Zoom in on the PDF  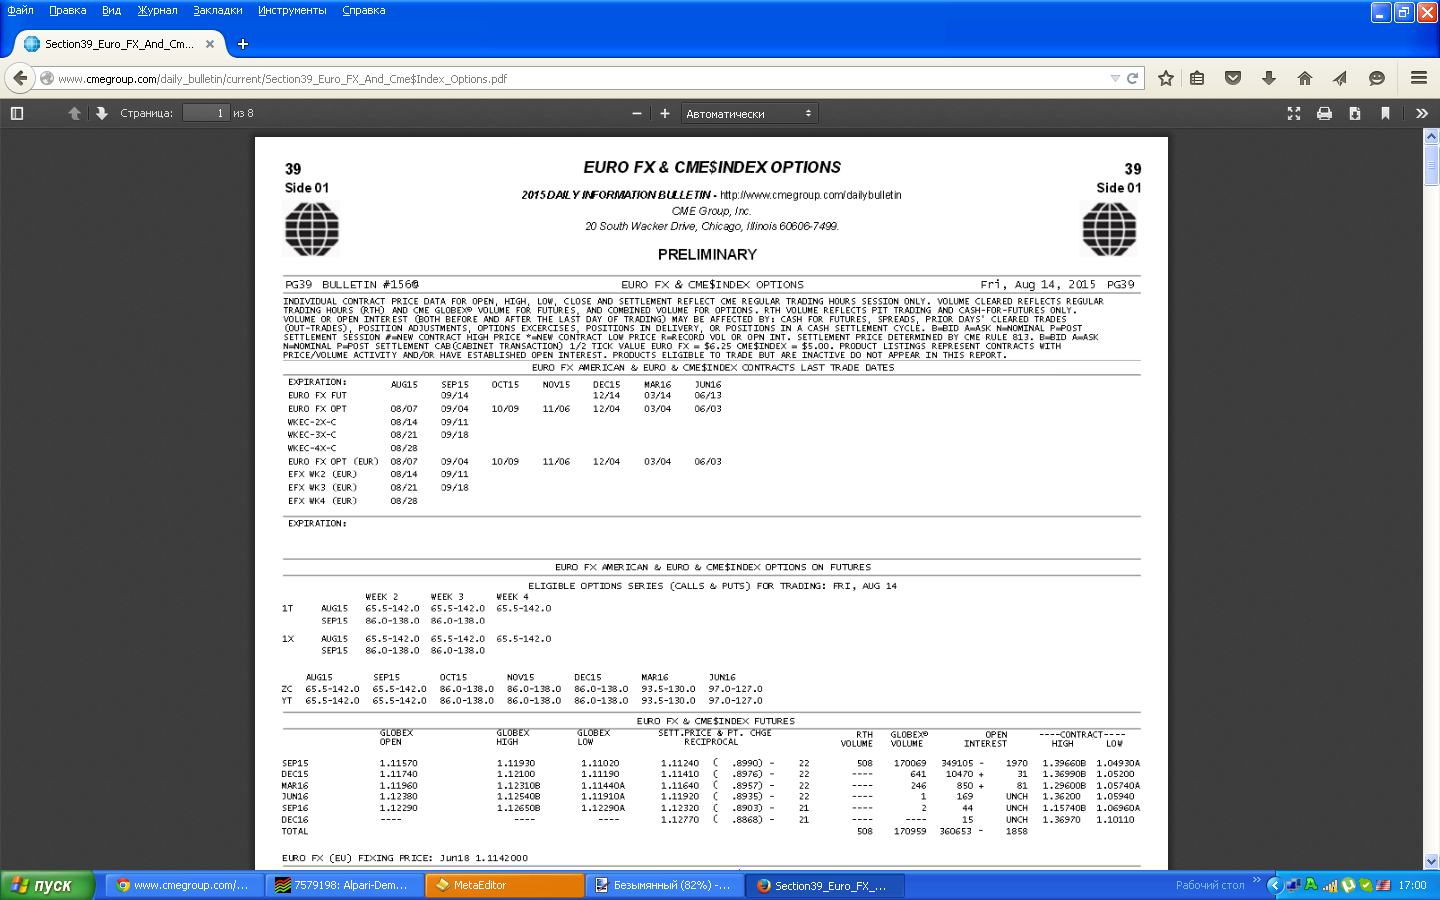tap(665, 113)
